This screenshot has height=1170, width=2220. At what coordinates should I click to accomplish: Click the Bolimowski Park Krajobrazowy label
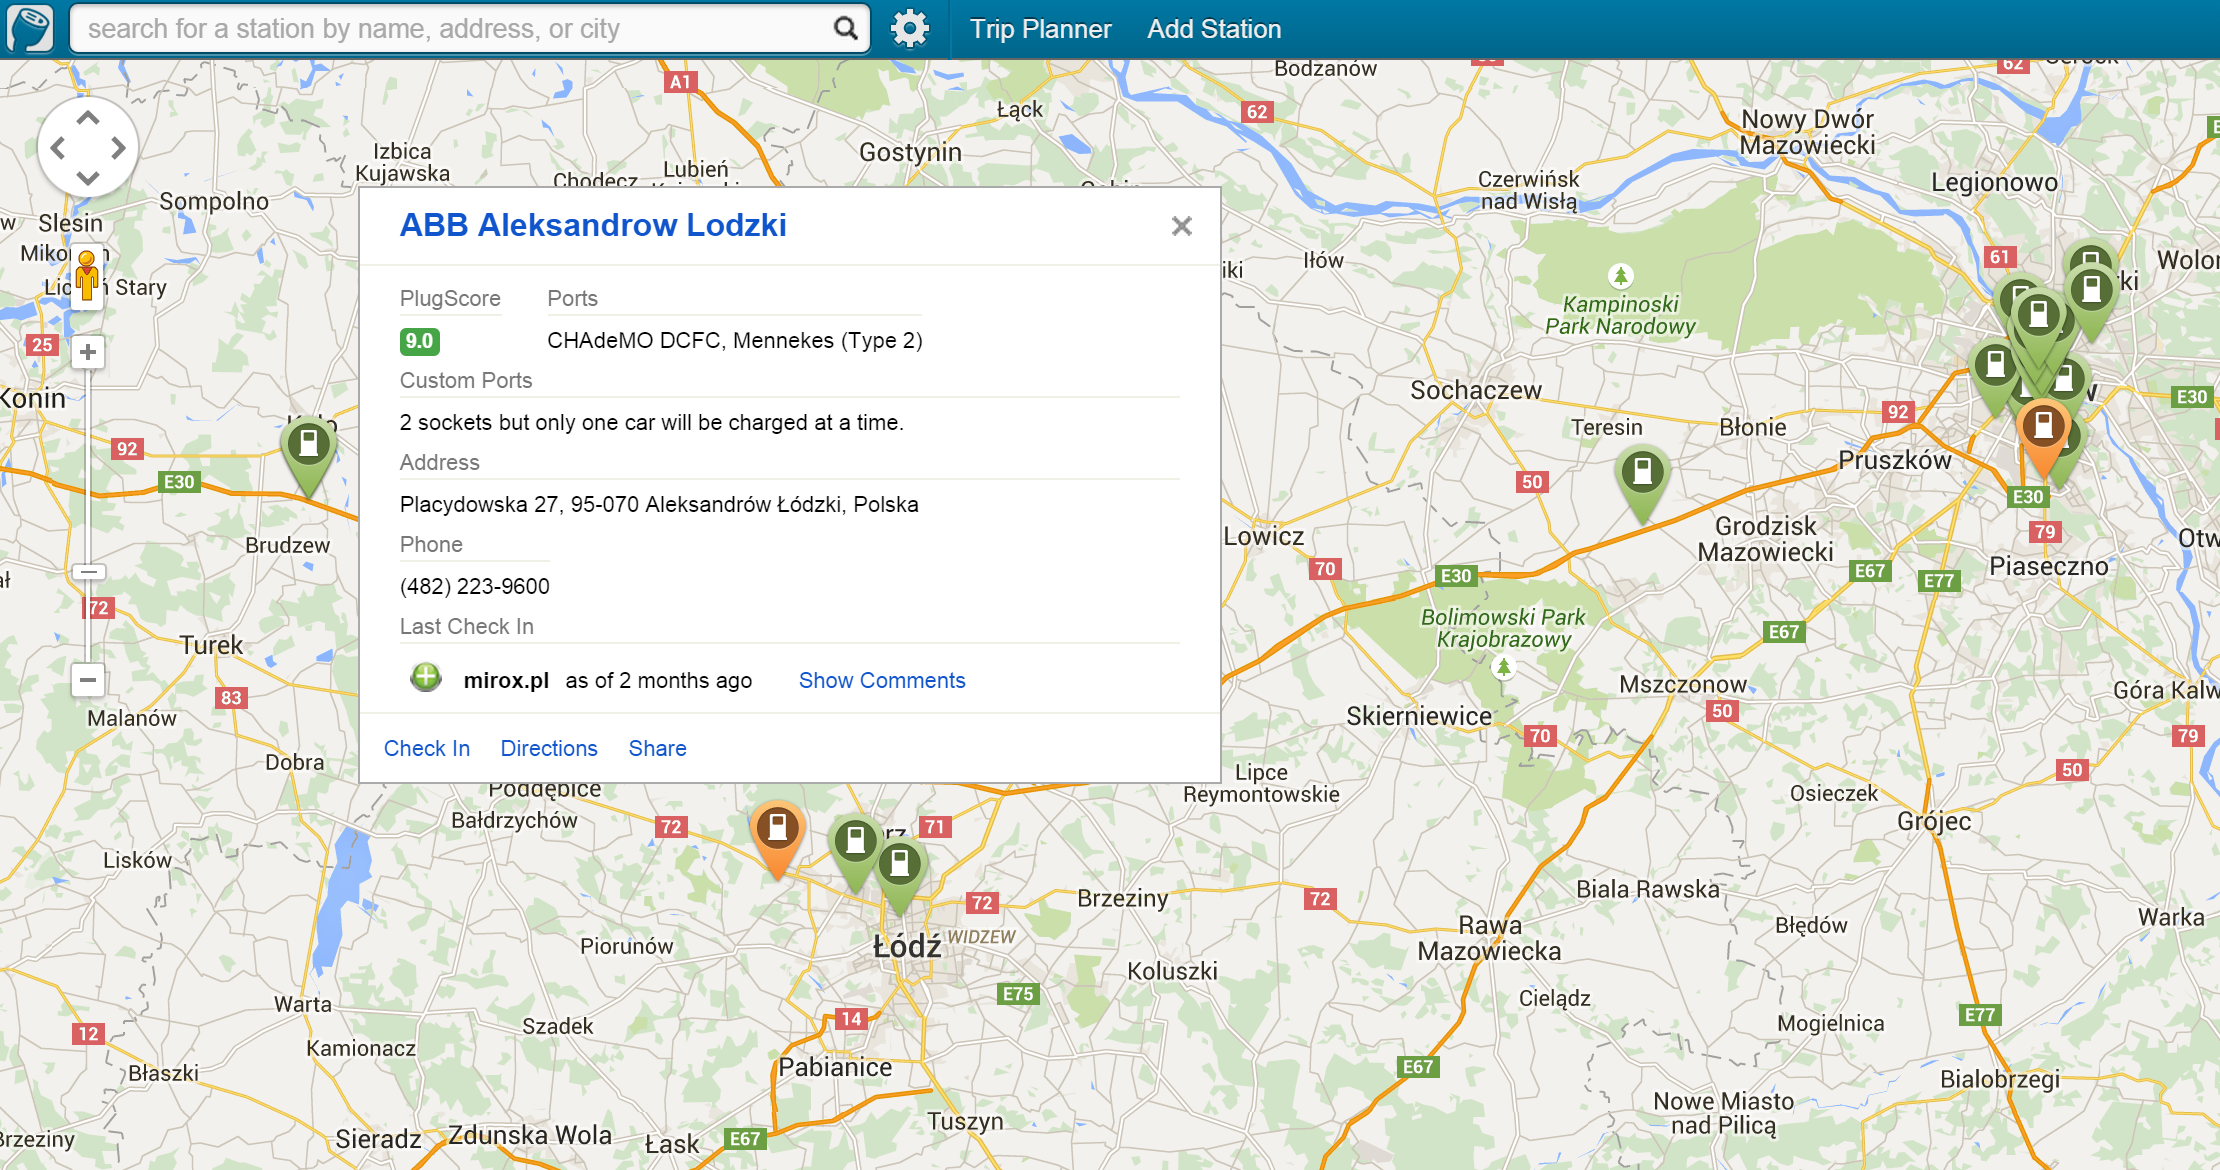[1503, 628]
